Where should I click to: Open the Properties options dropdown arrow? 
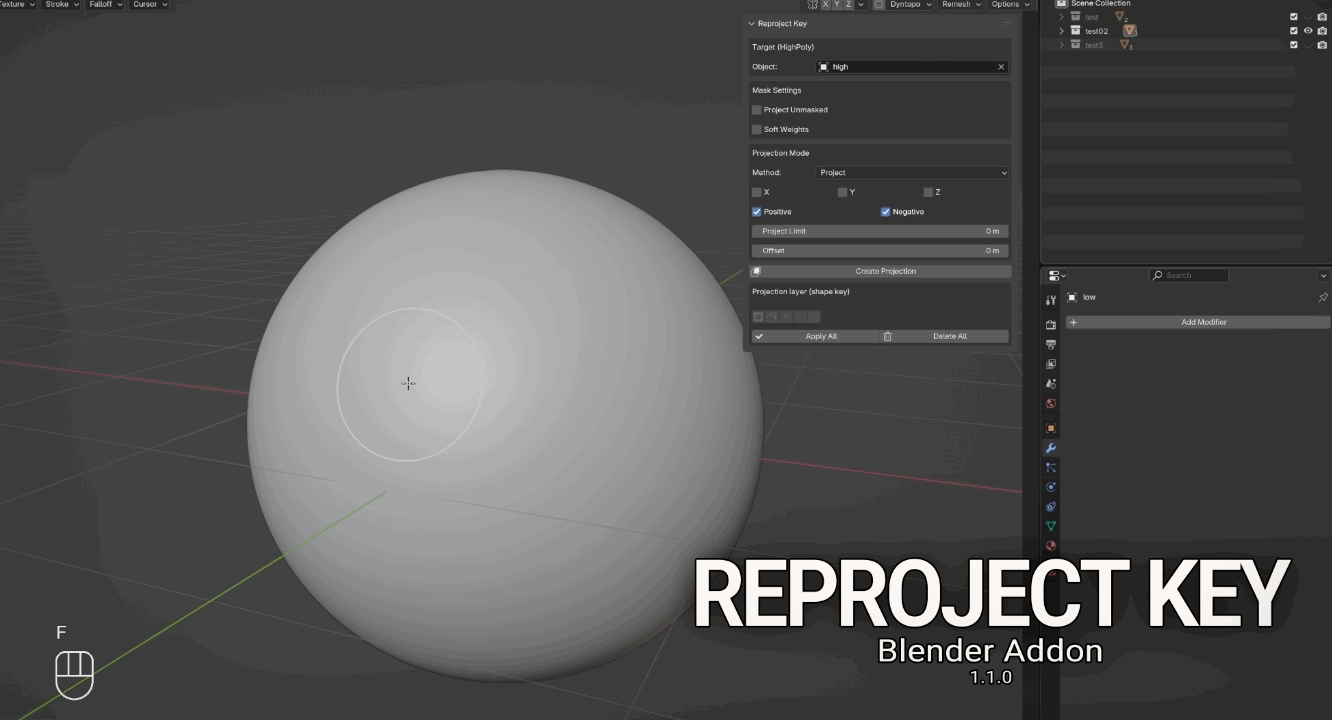coord(1323,275)
